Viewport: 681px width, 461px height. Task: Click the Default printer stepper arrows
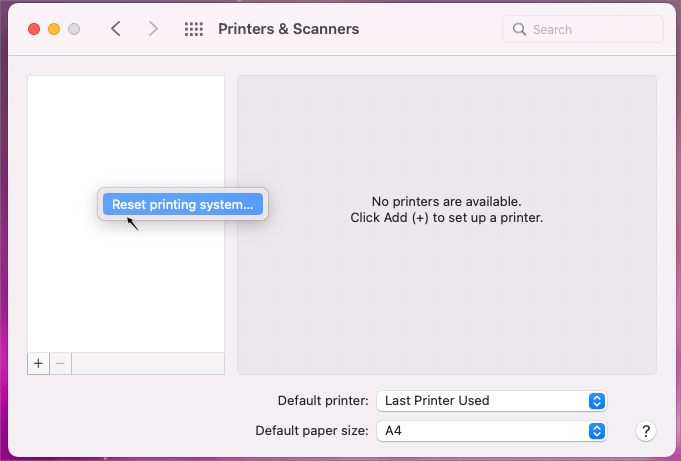597,401
